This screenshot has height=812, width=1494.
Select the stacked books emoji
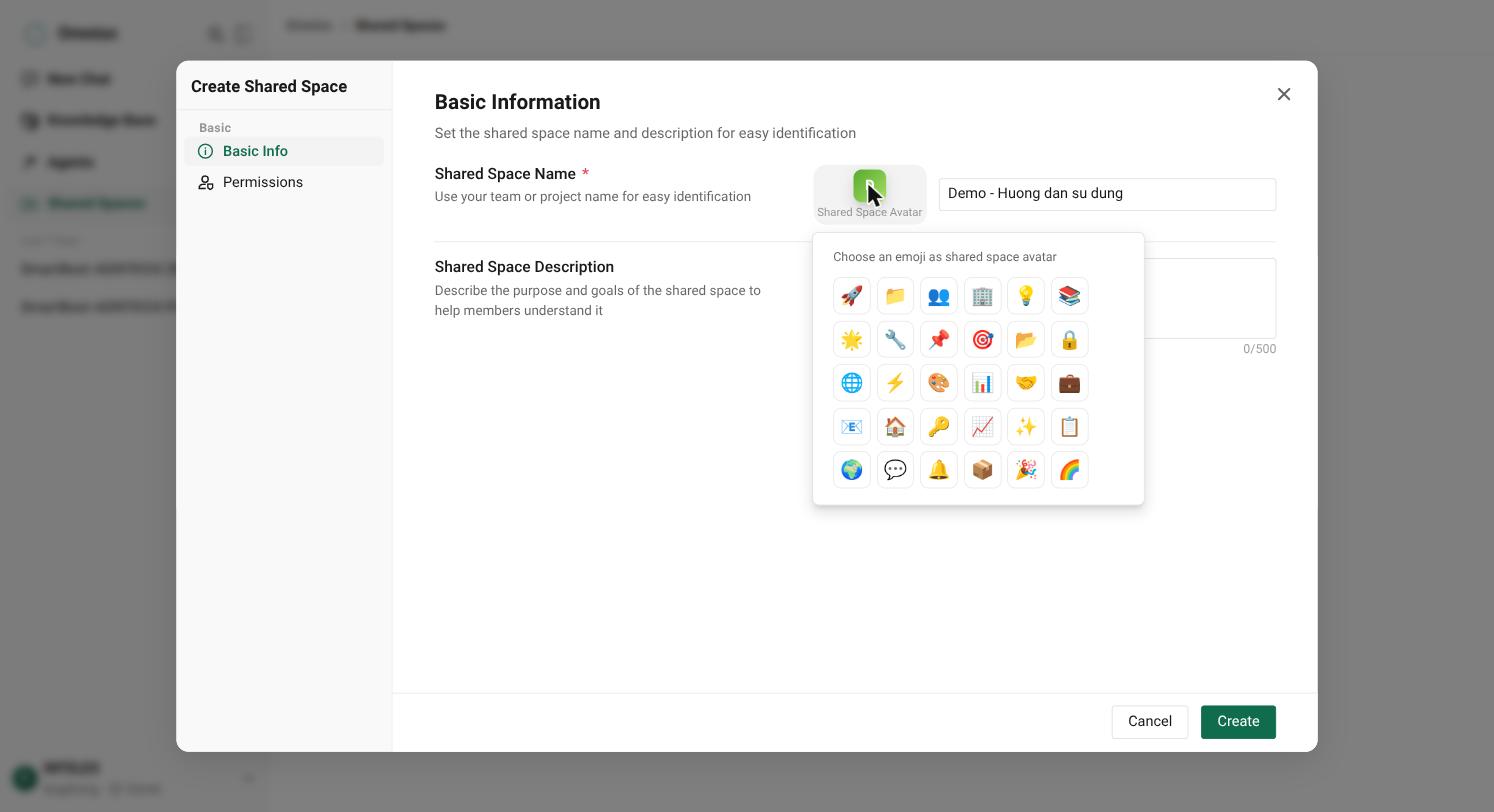click(1069, 296)
